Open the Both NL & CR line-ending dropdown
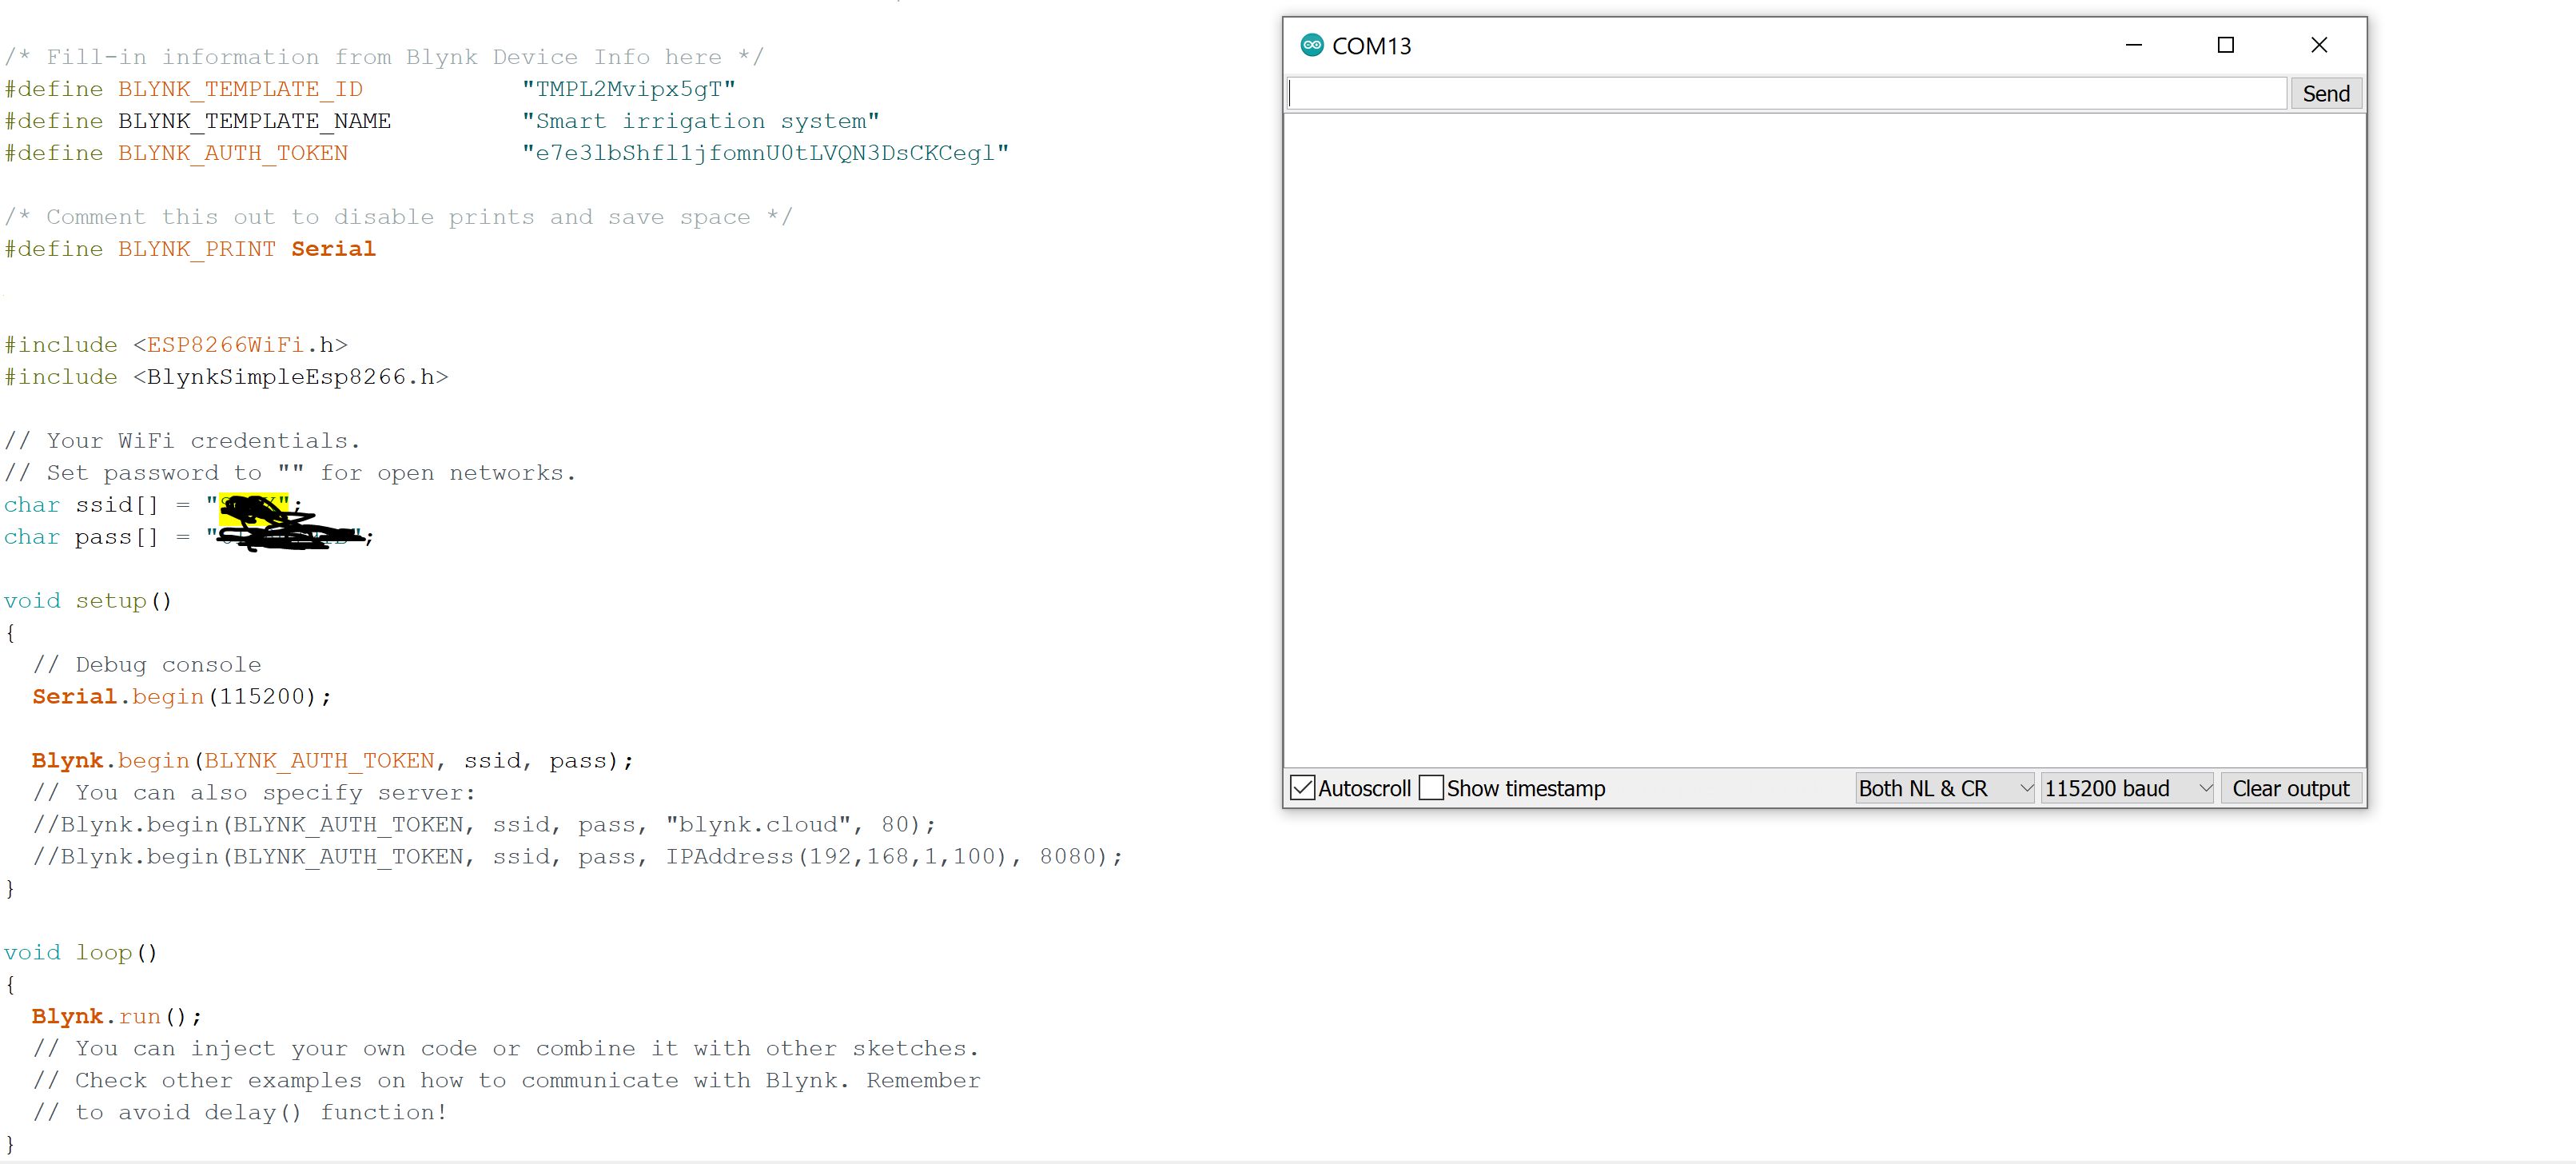Viewport: 2576px width, 1164px height. pyautogui.click(x=1943, y=788)
